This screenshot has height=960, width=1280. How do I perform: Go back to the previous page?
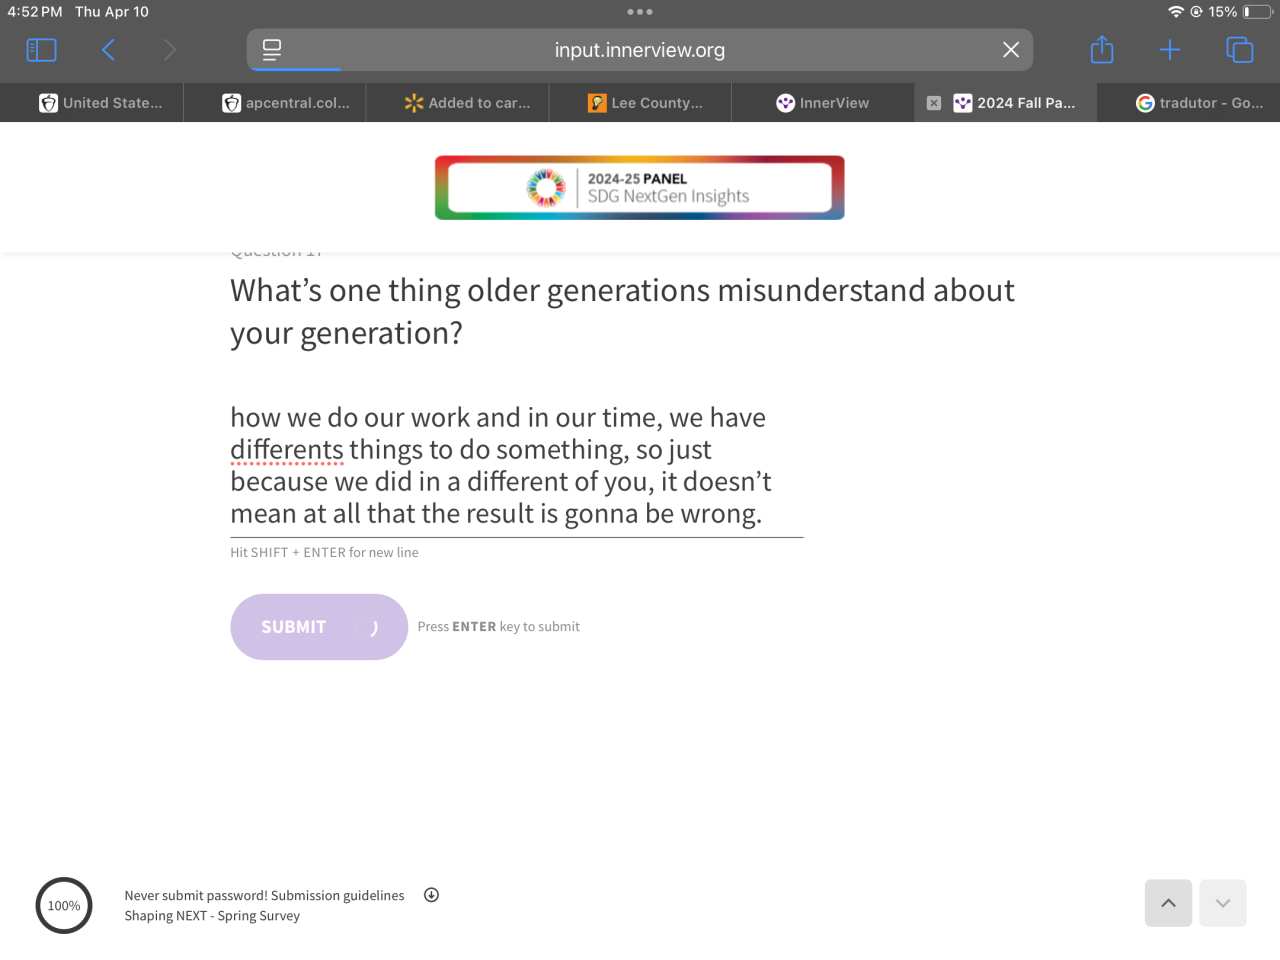108,50
